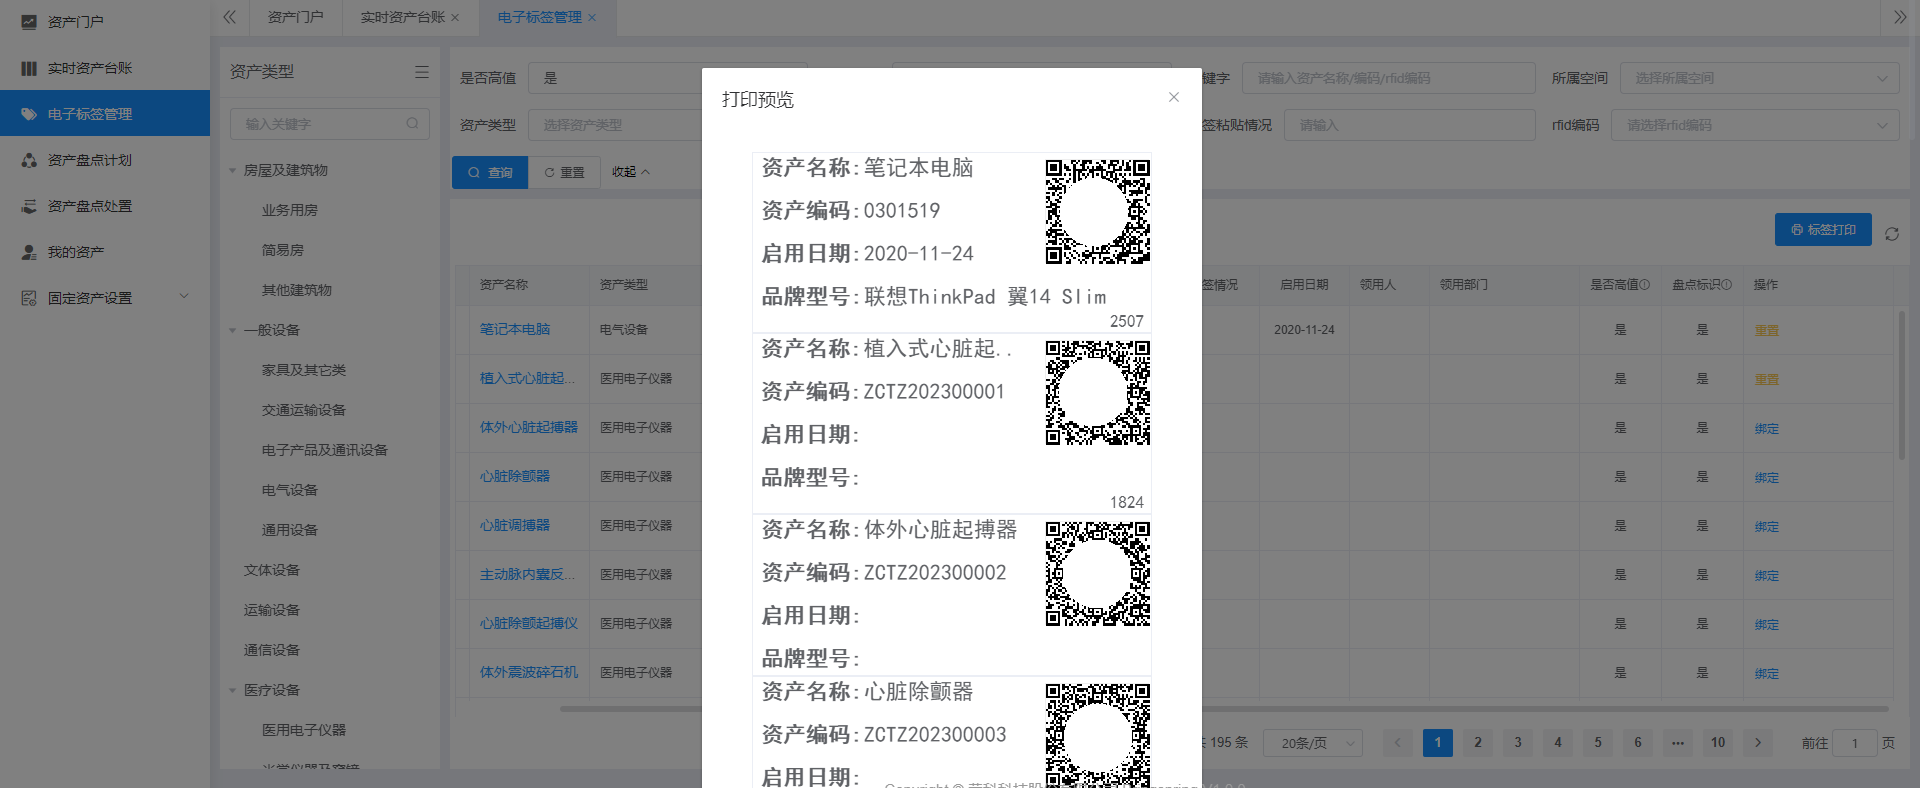The image size is (1920, 788).
Task: Click the refresh icon beside 标签打印
Action: pyautogui.click(x=1891, y=234)
